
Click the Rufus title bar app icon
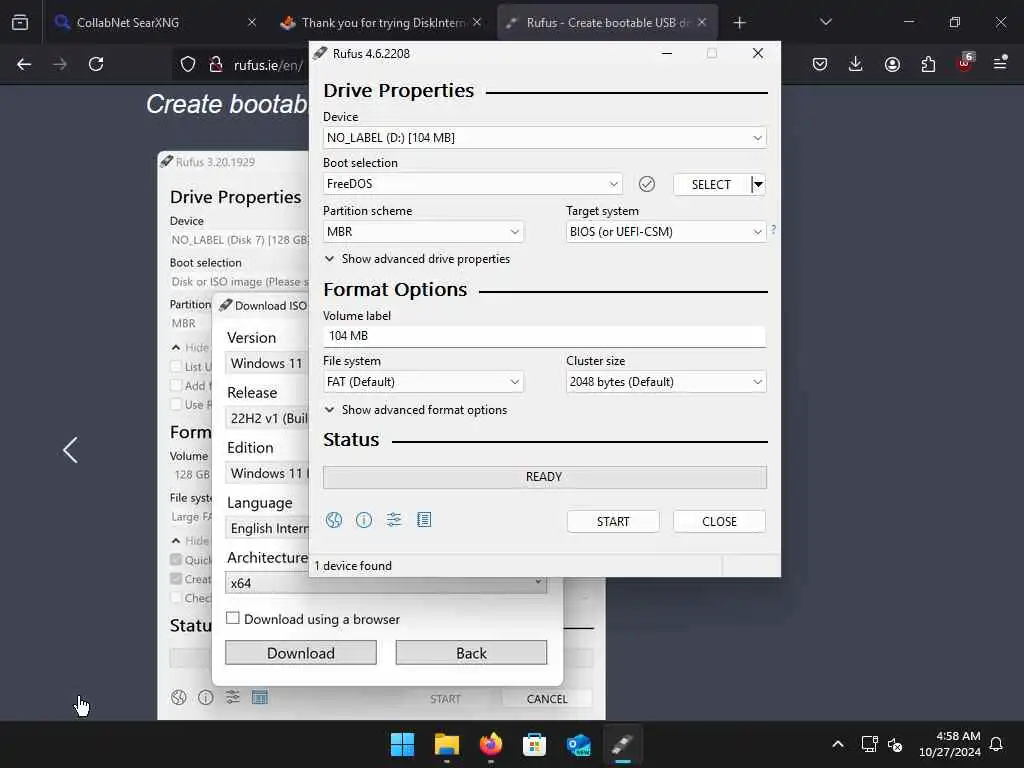tap(320, 54)
